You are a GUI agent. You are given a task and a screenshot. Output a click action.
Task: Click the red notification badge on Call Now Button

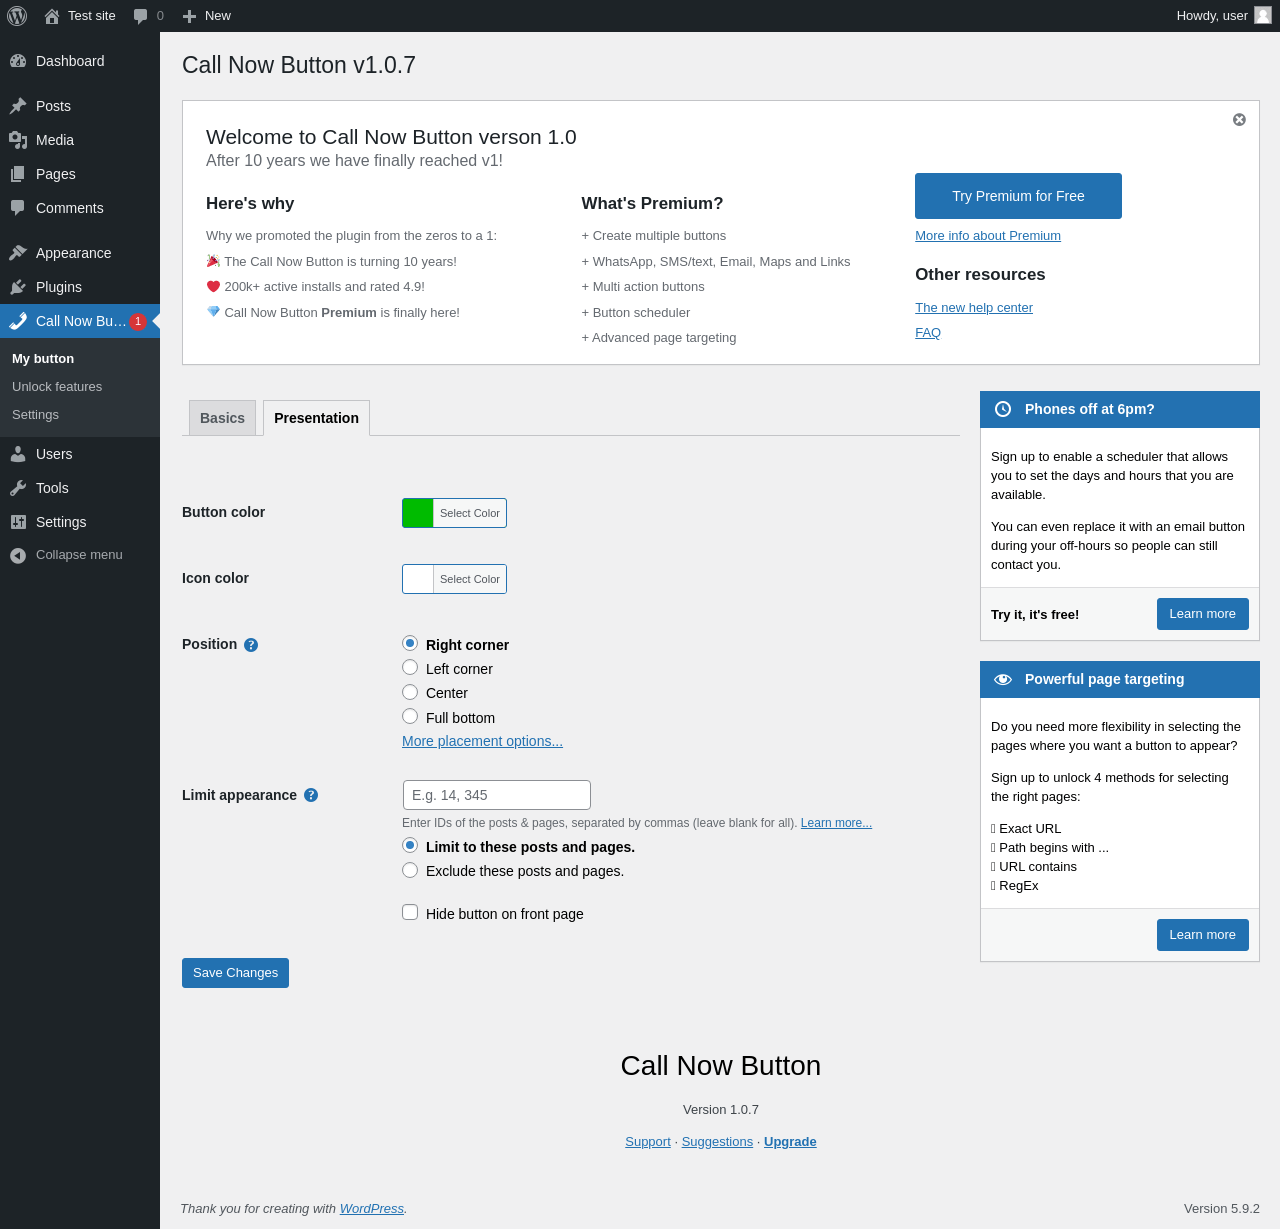click(138, 321)
